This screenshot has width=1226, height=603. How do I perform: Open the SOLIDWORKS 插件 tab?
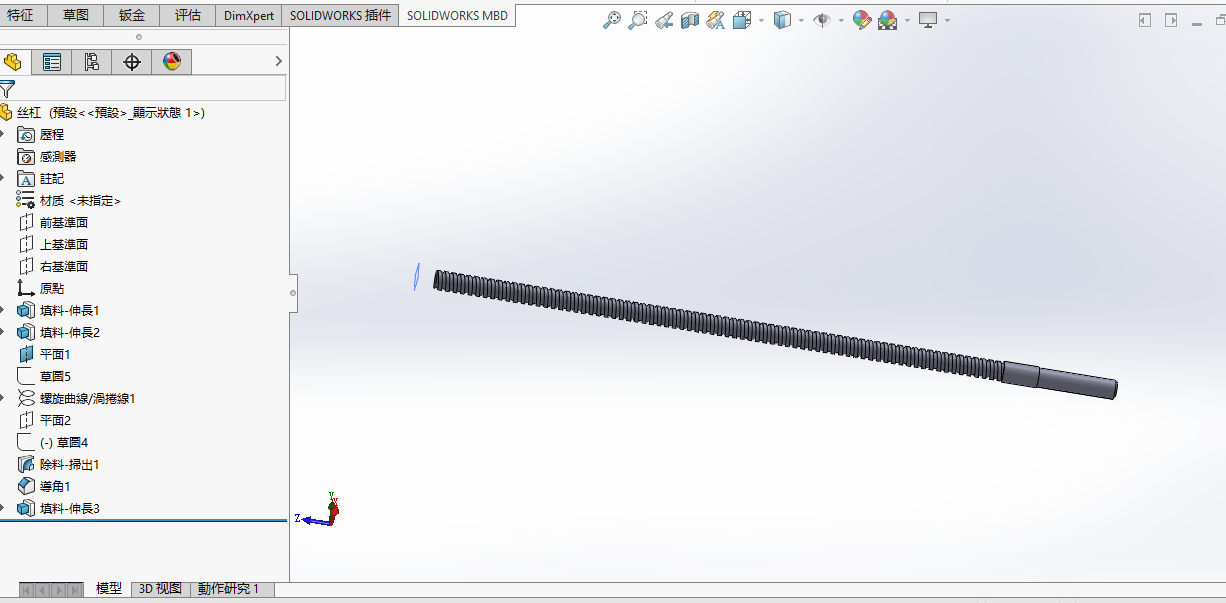click(x=339, y=15)
